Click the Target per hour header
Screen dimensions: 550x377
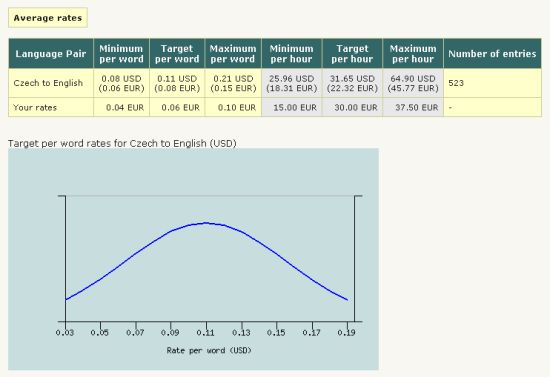coord(352,53)
